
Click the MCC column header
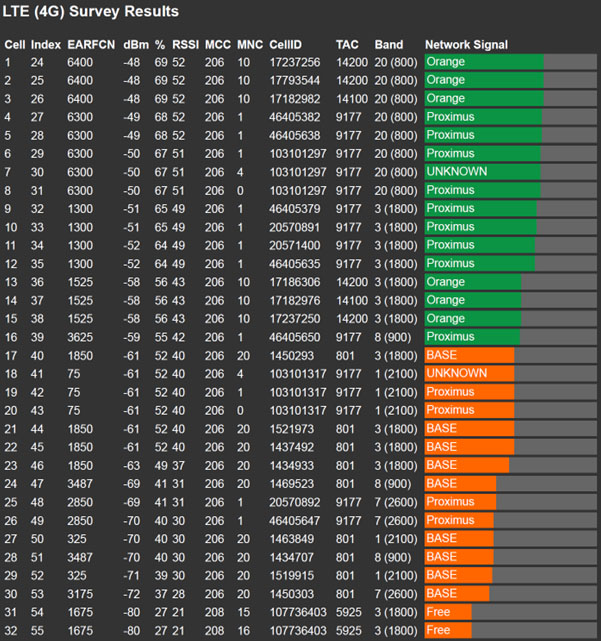[218, 45]
